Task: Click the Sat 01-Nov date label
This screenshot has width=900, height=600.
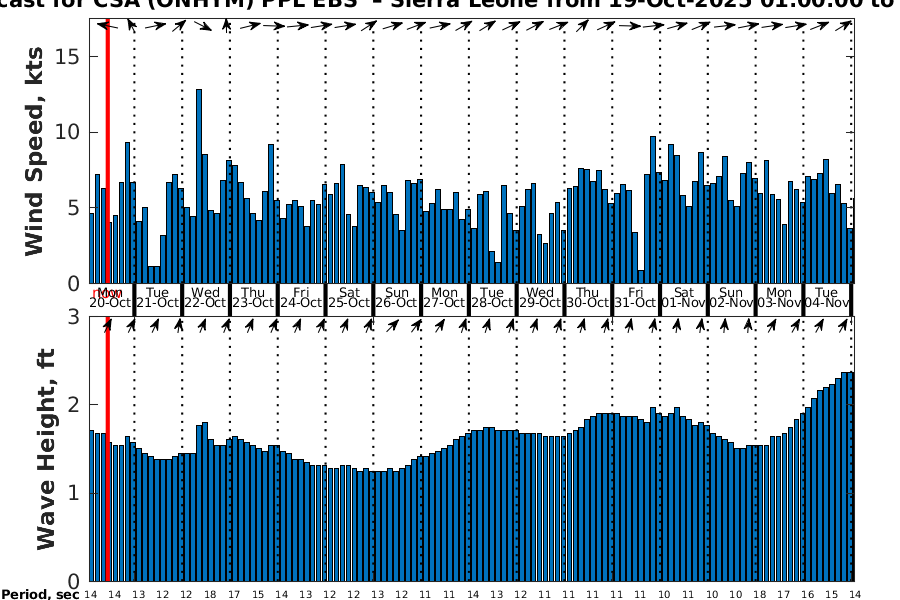Action: pyautogui.click(x=683, y=298)
